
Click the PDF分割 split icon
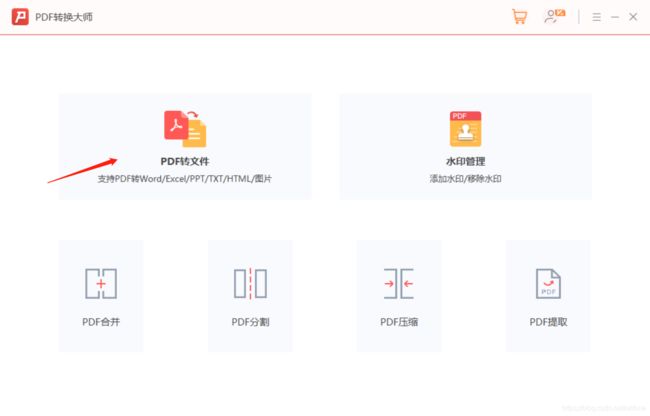point(250,284)
